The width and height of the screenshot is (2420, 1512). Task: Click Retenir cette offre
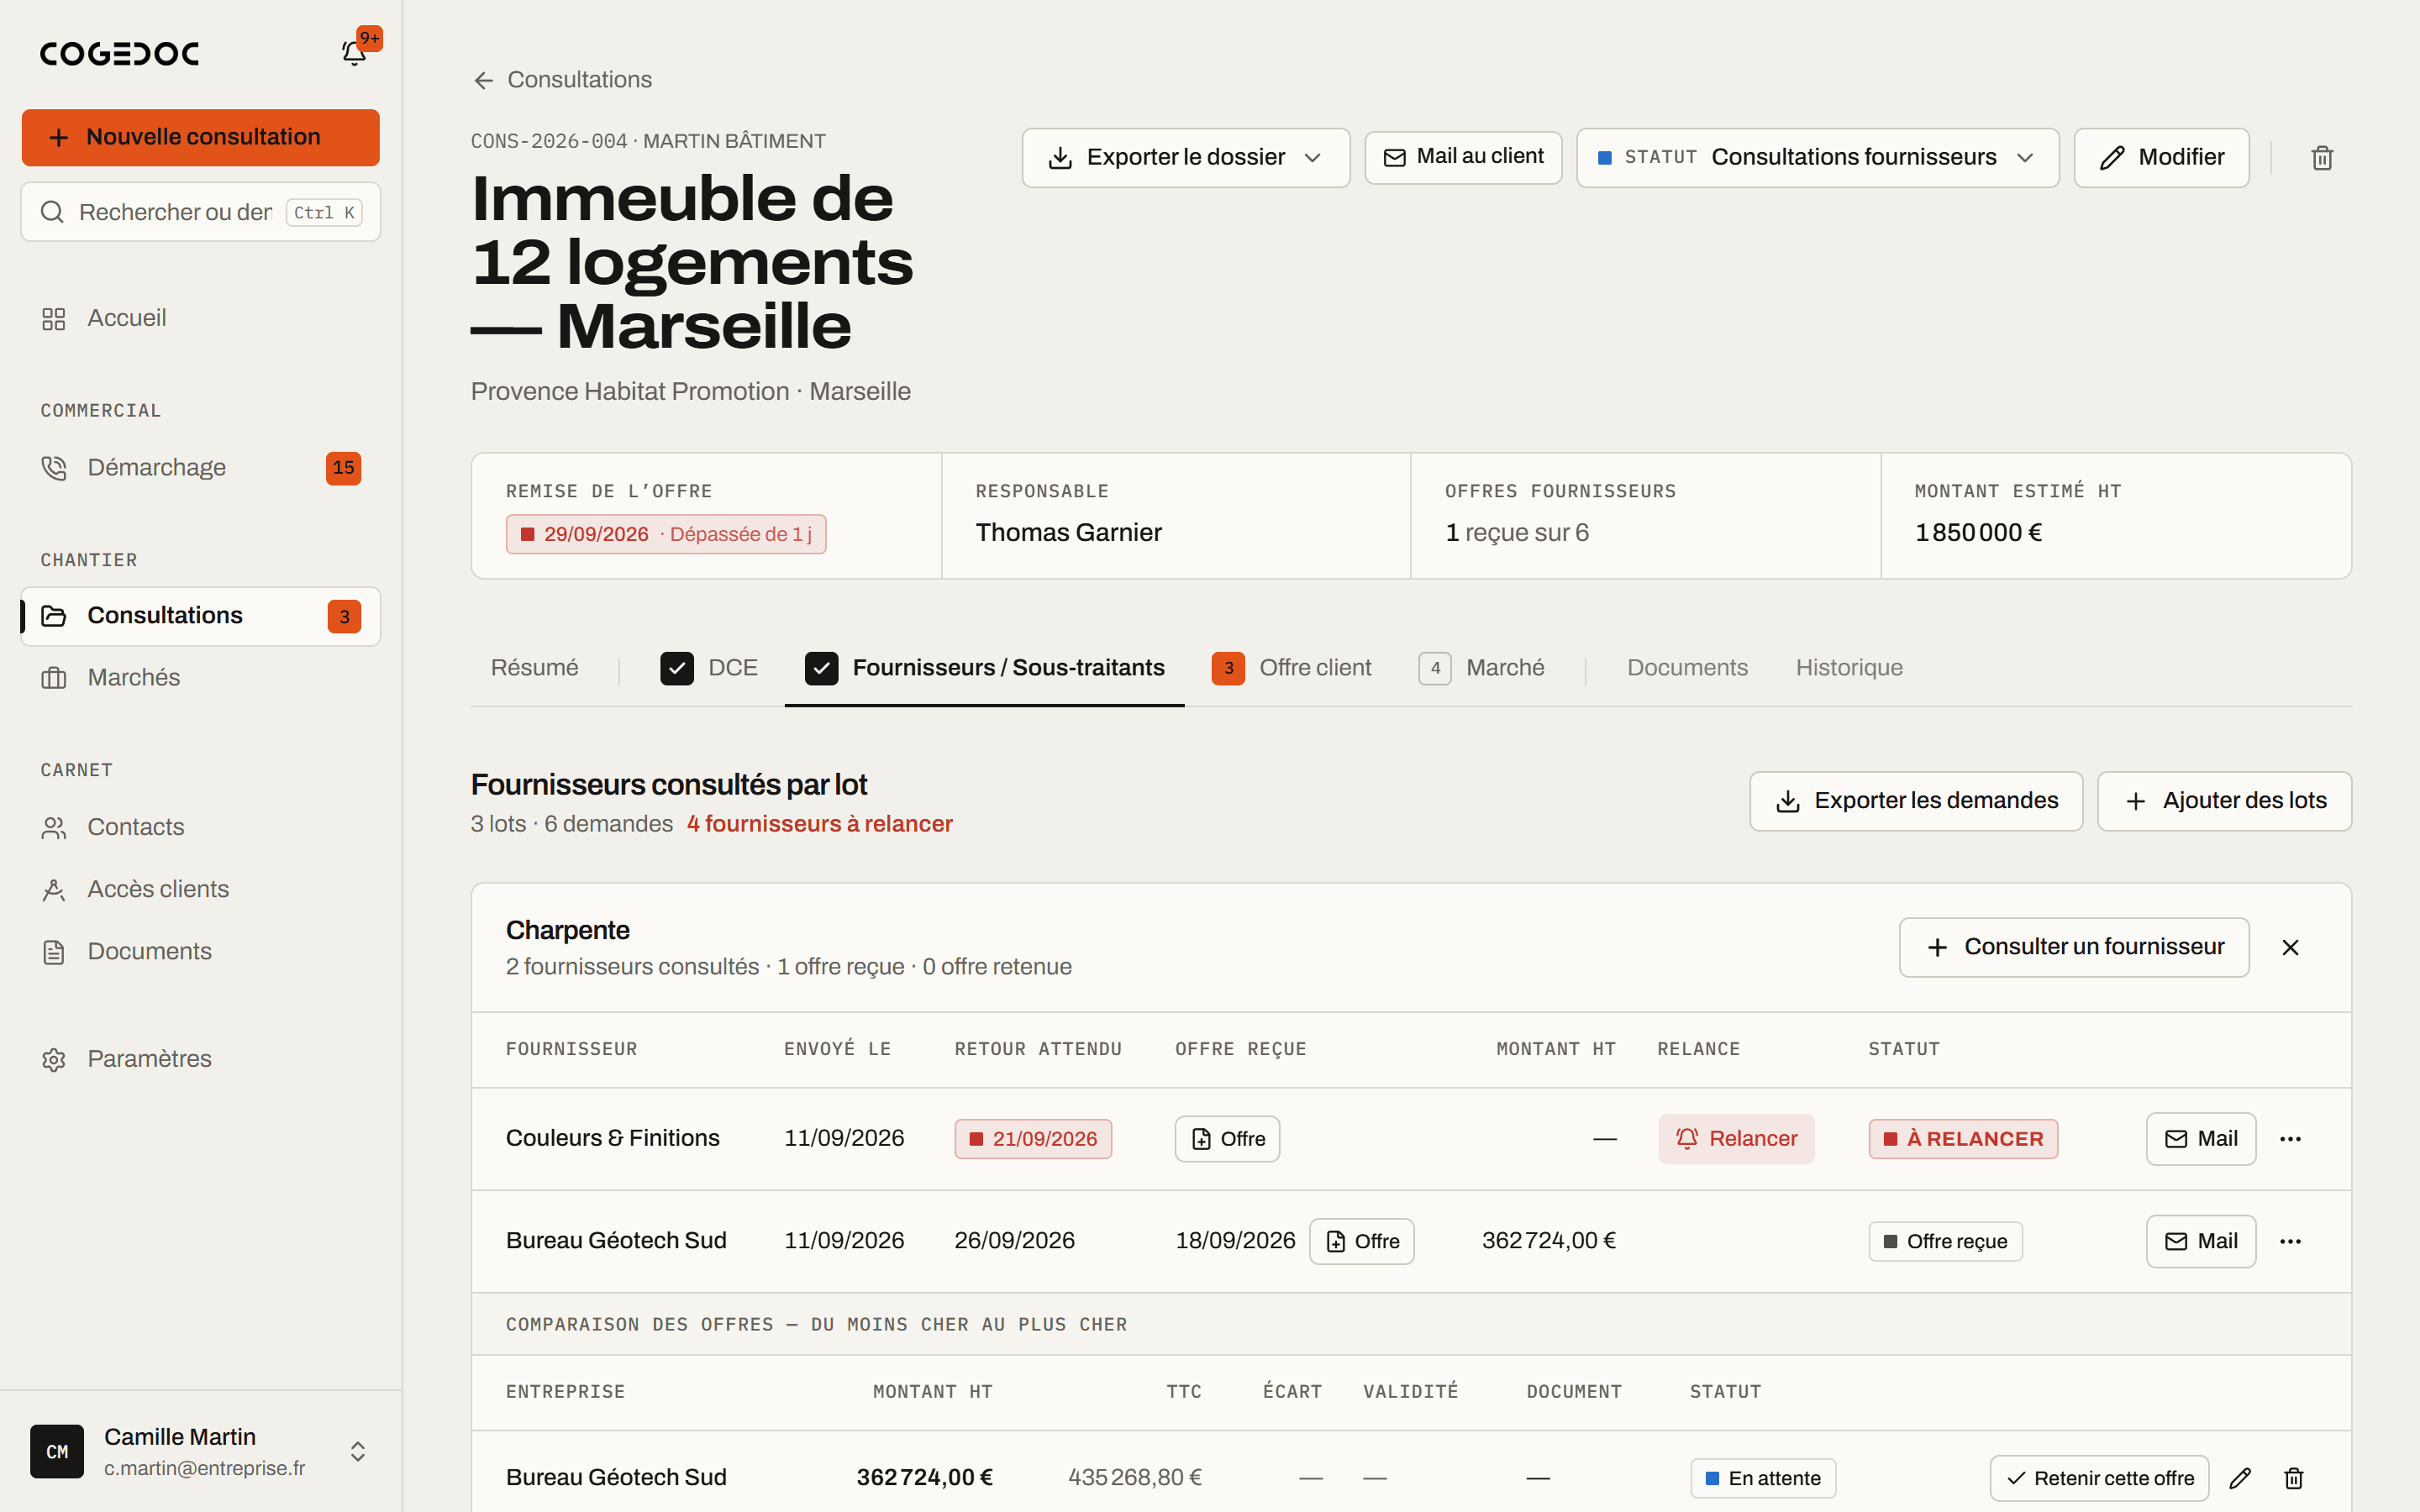[x=2099, y=1478]
